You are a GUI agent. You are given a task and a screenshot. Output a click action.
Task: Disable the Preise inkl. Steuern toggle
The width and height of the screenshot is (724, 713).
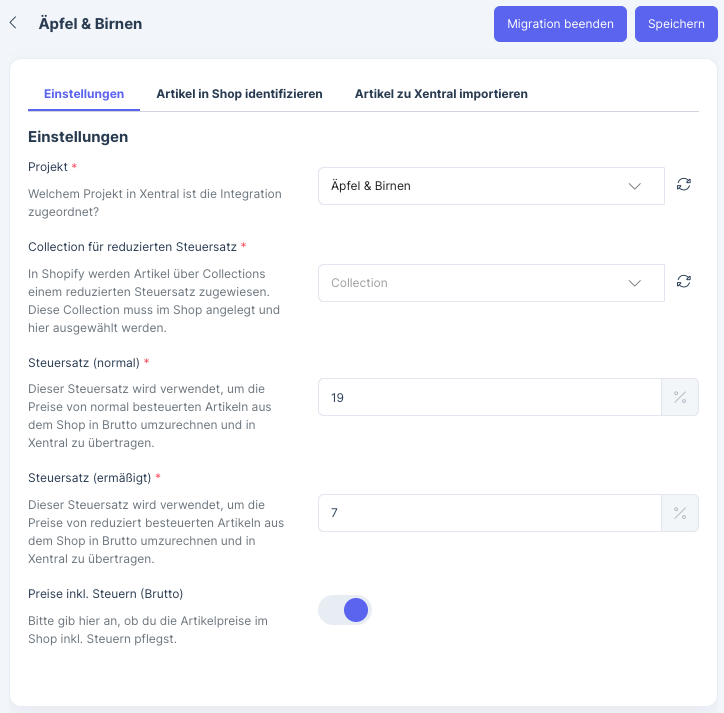(x=345, y=610)
